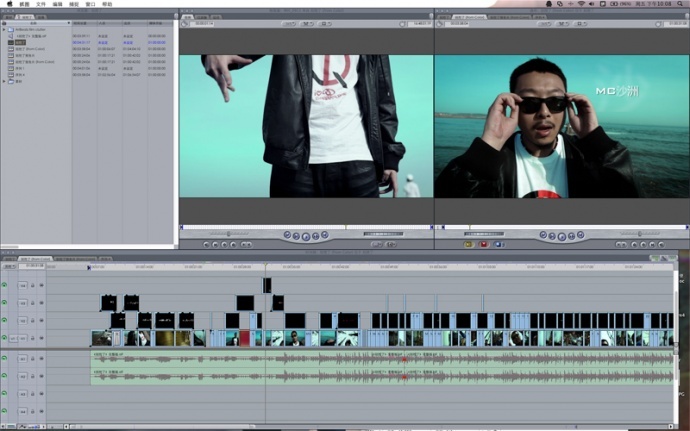Toggle visibility of video track V1
This screenshot has width=690, height=431.
[x=4, y=338]
